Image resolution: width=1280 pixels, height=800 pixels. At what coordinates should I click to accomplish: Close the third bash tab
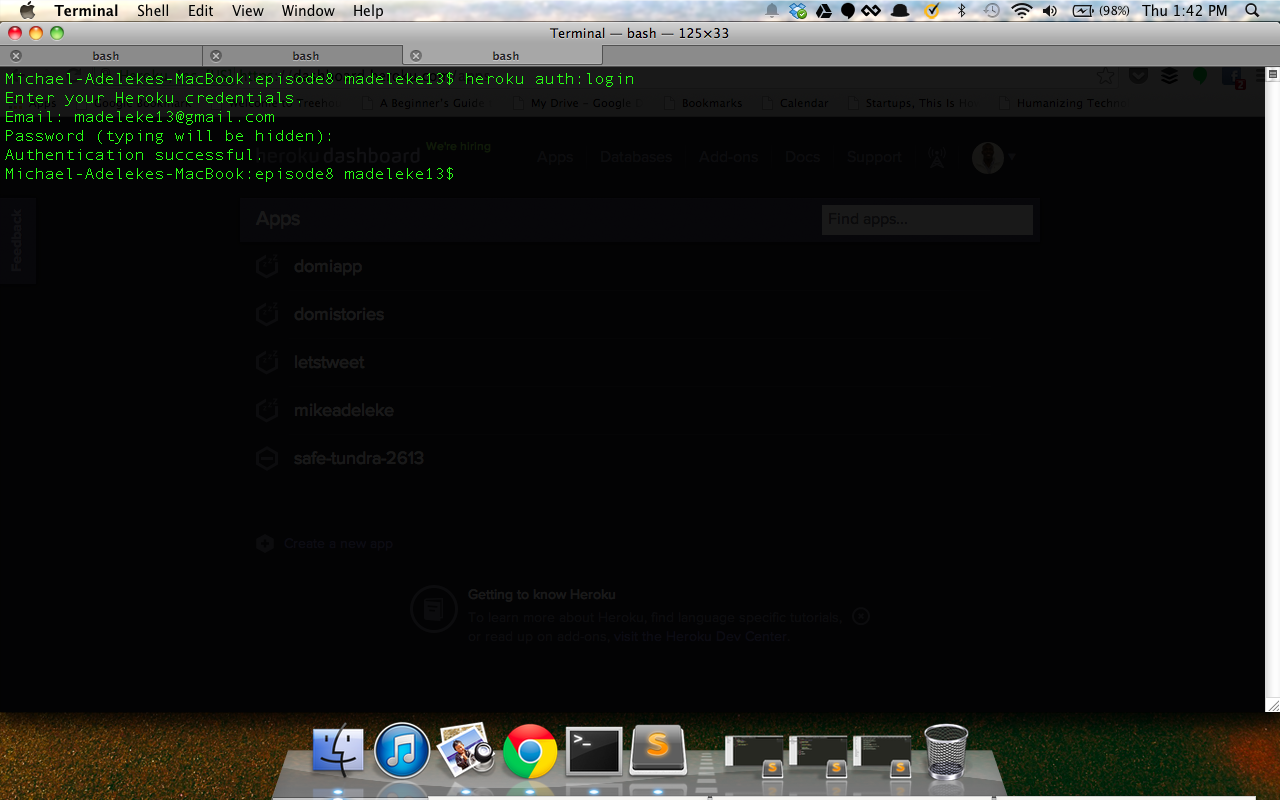[416, 56]
